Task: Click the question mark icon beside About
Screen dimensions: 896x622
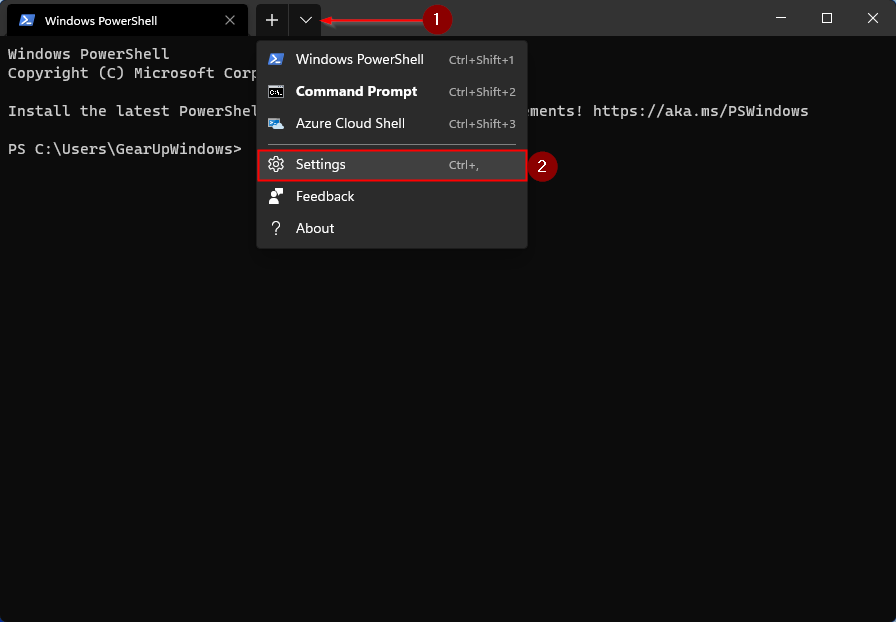Action: tap(275, 228)
